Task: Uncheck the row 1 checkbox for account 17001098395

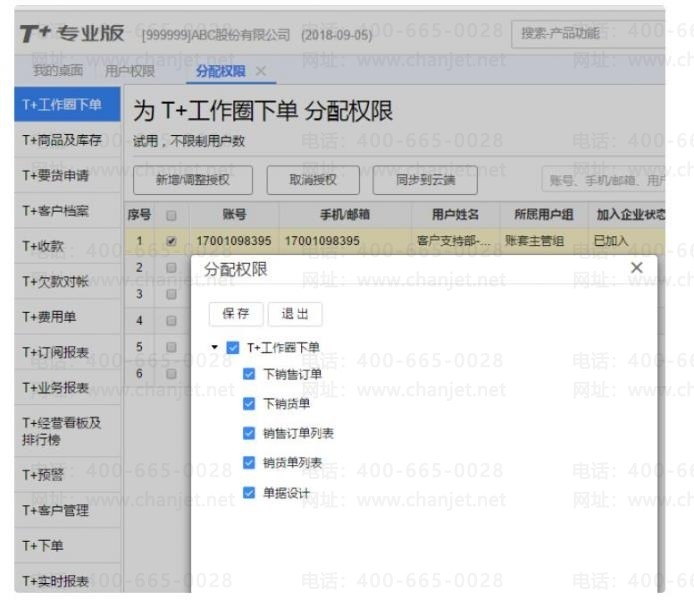Action: coord(171,241)
